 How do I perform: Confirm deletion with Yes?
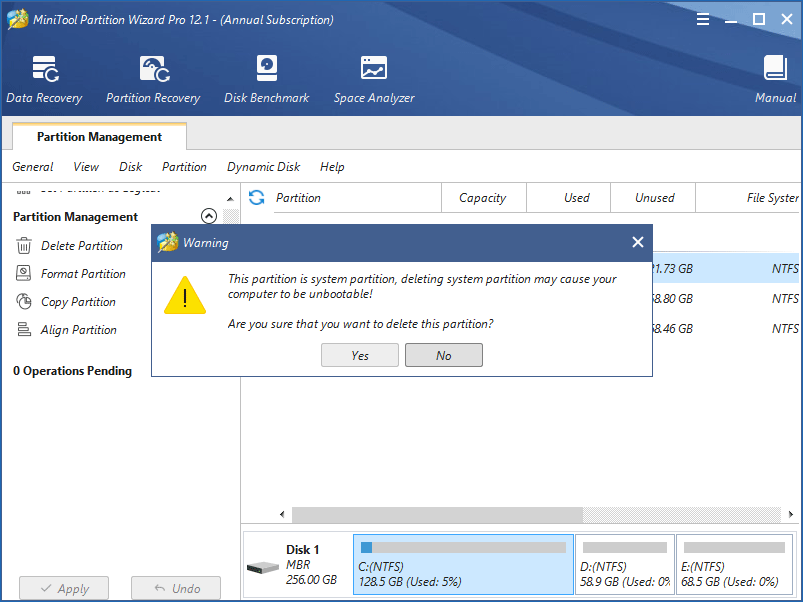click(x=360, y=355)
